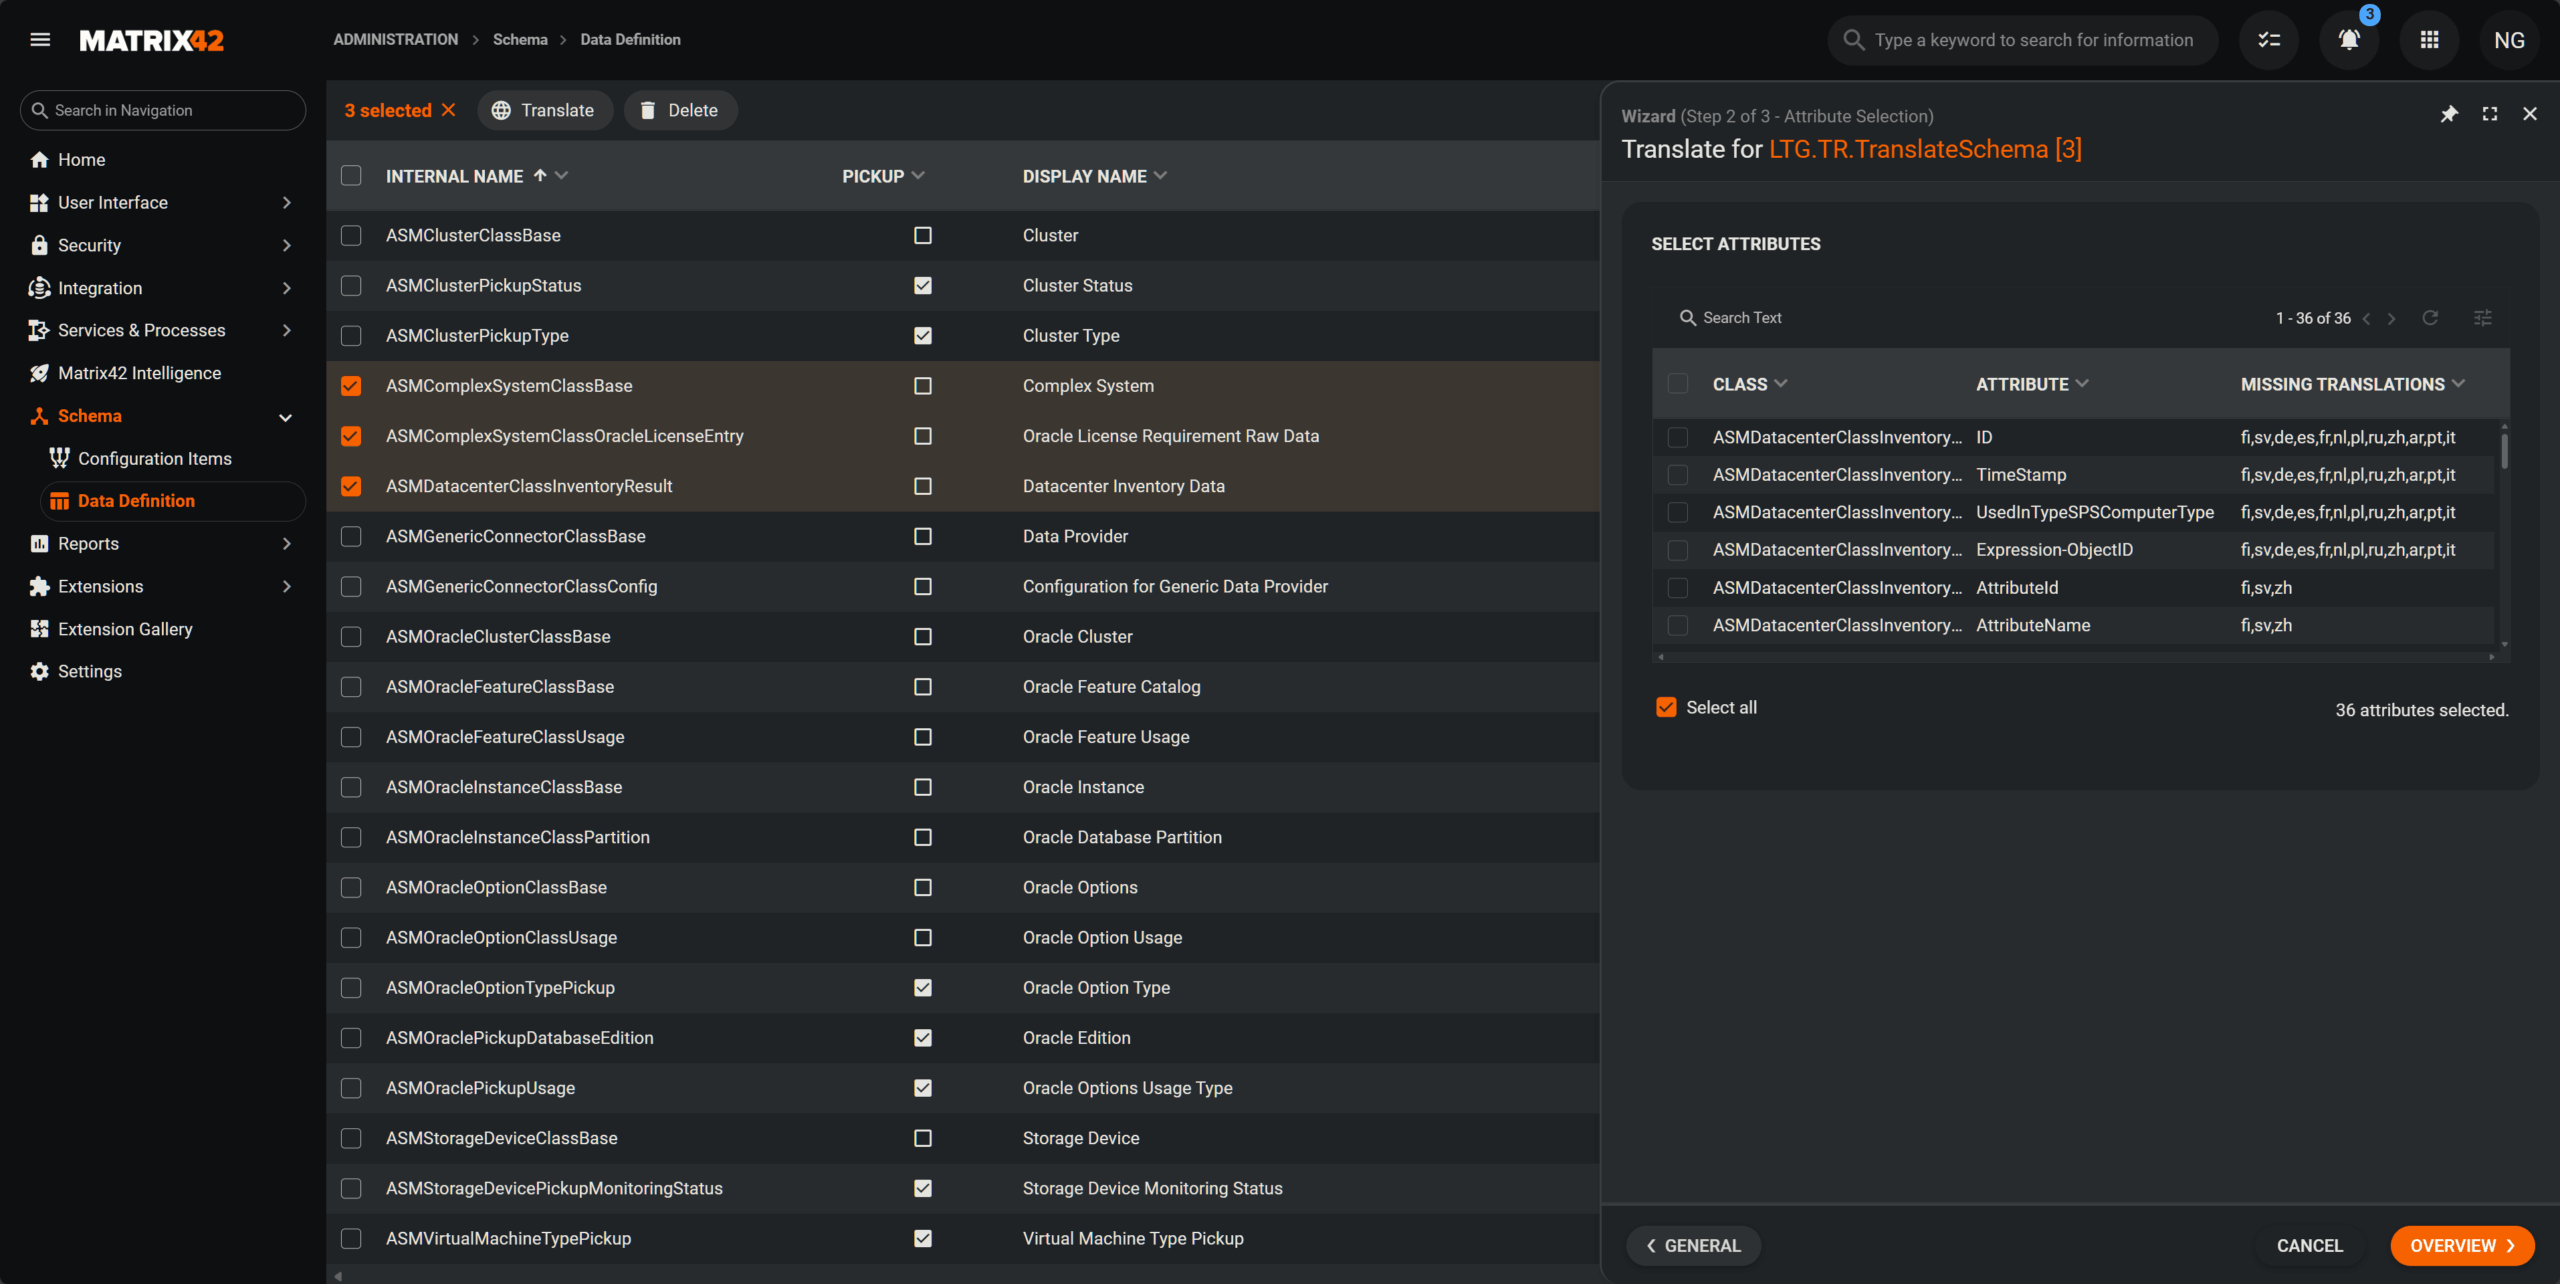This screenshot has width=2560, height=1284.
Task: Click the Delete button
Action: coord(680,110)
